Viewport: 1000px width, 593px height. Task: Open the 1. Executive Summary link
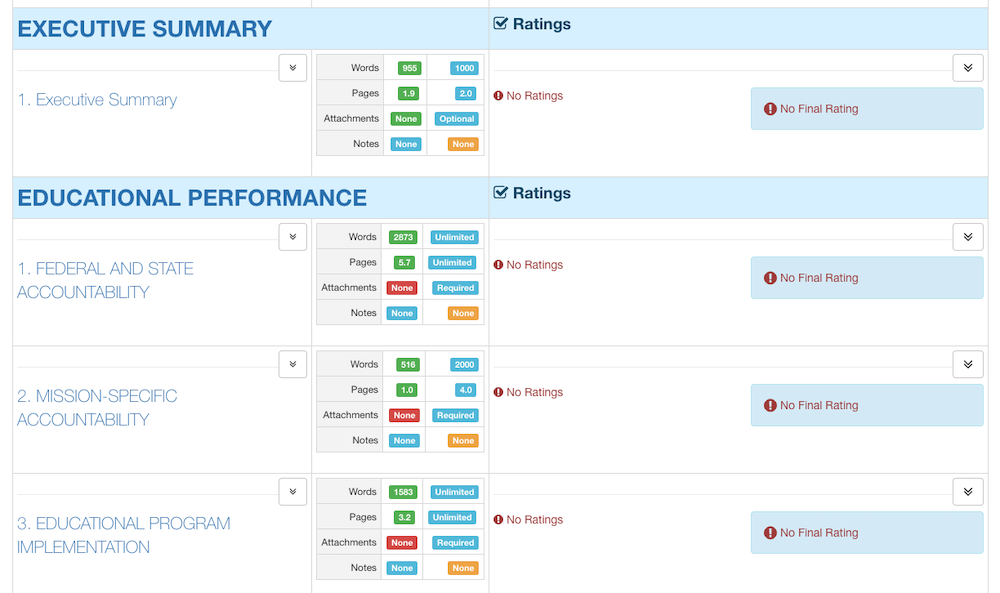tap(97, 100)
